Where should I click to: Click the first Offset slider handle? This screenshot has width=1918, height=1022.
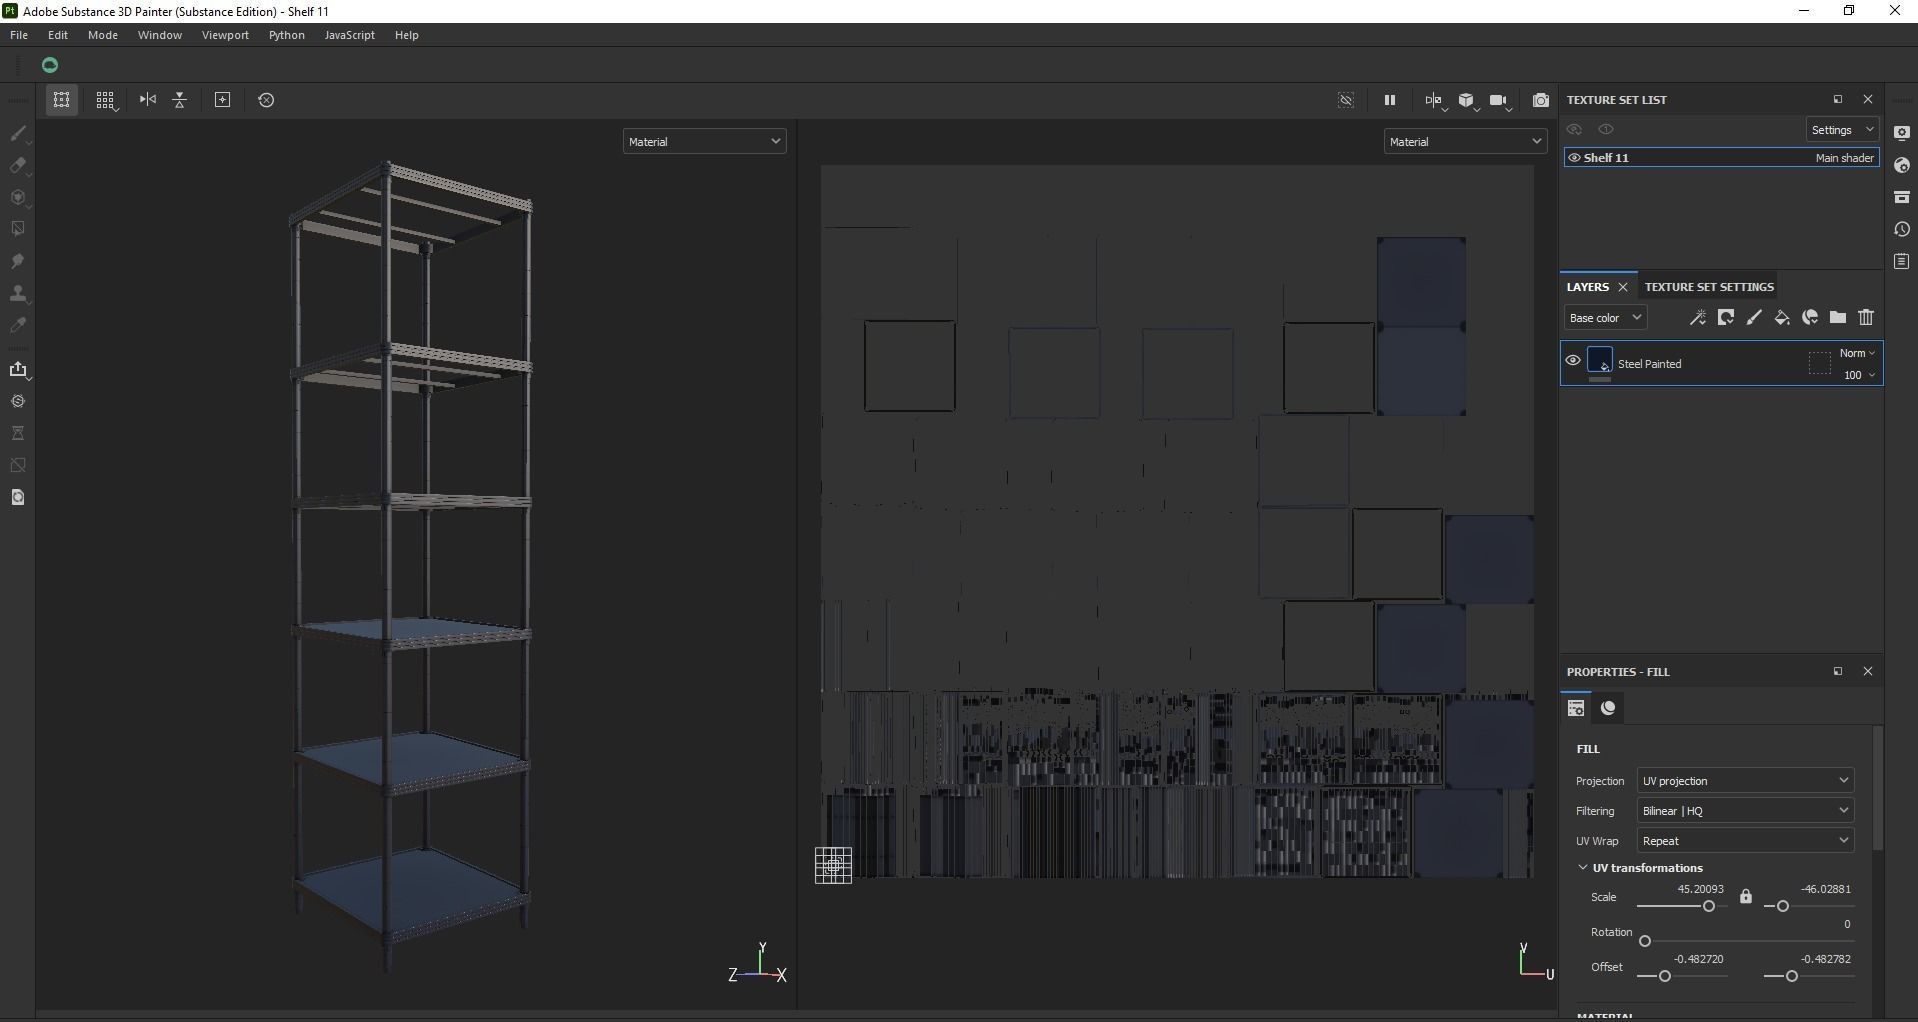click(1665, 976)
